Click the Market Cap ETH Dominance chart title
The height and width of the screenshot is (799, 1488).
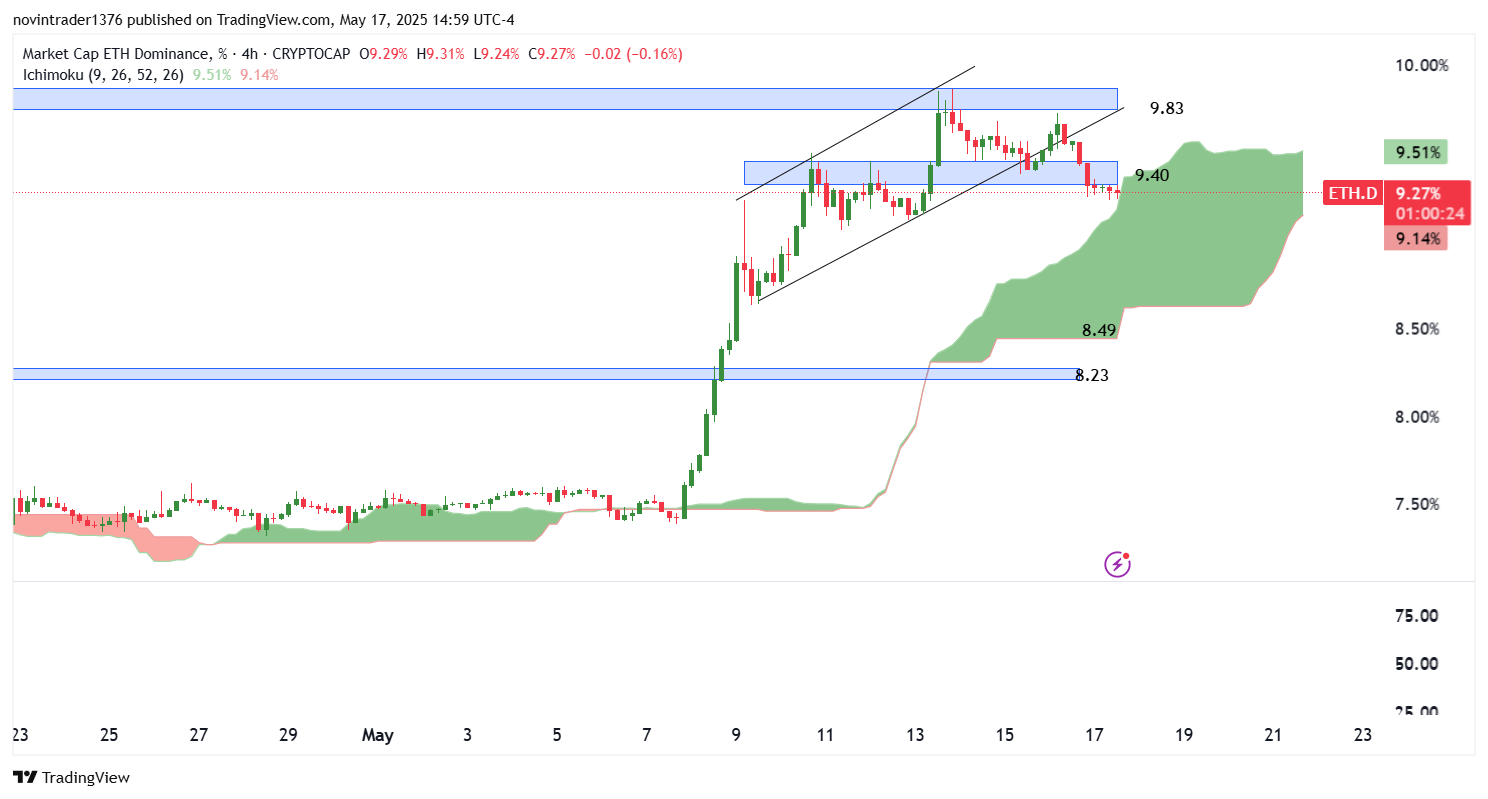click(123, 54)
